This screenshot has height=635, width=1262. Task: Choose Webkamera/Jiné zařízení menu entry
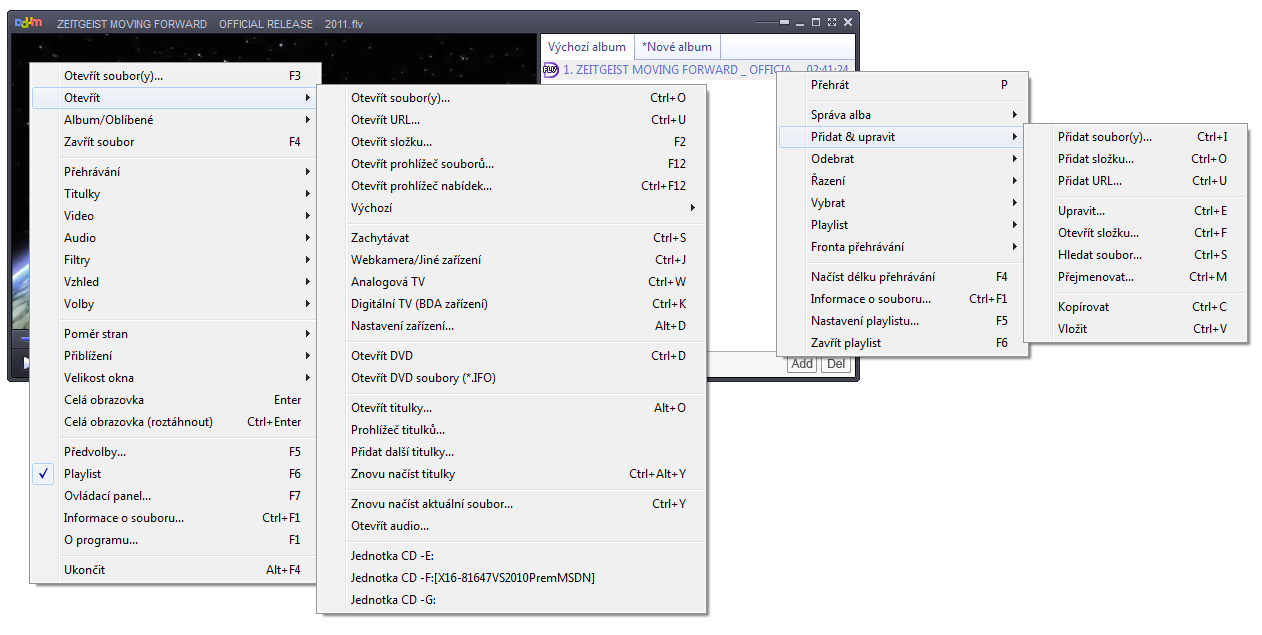(x=416, y=260)
